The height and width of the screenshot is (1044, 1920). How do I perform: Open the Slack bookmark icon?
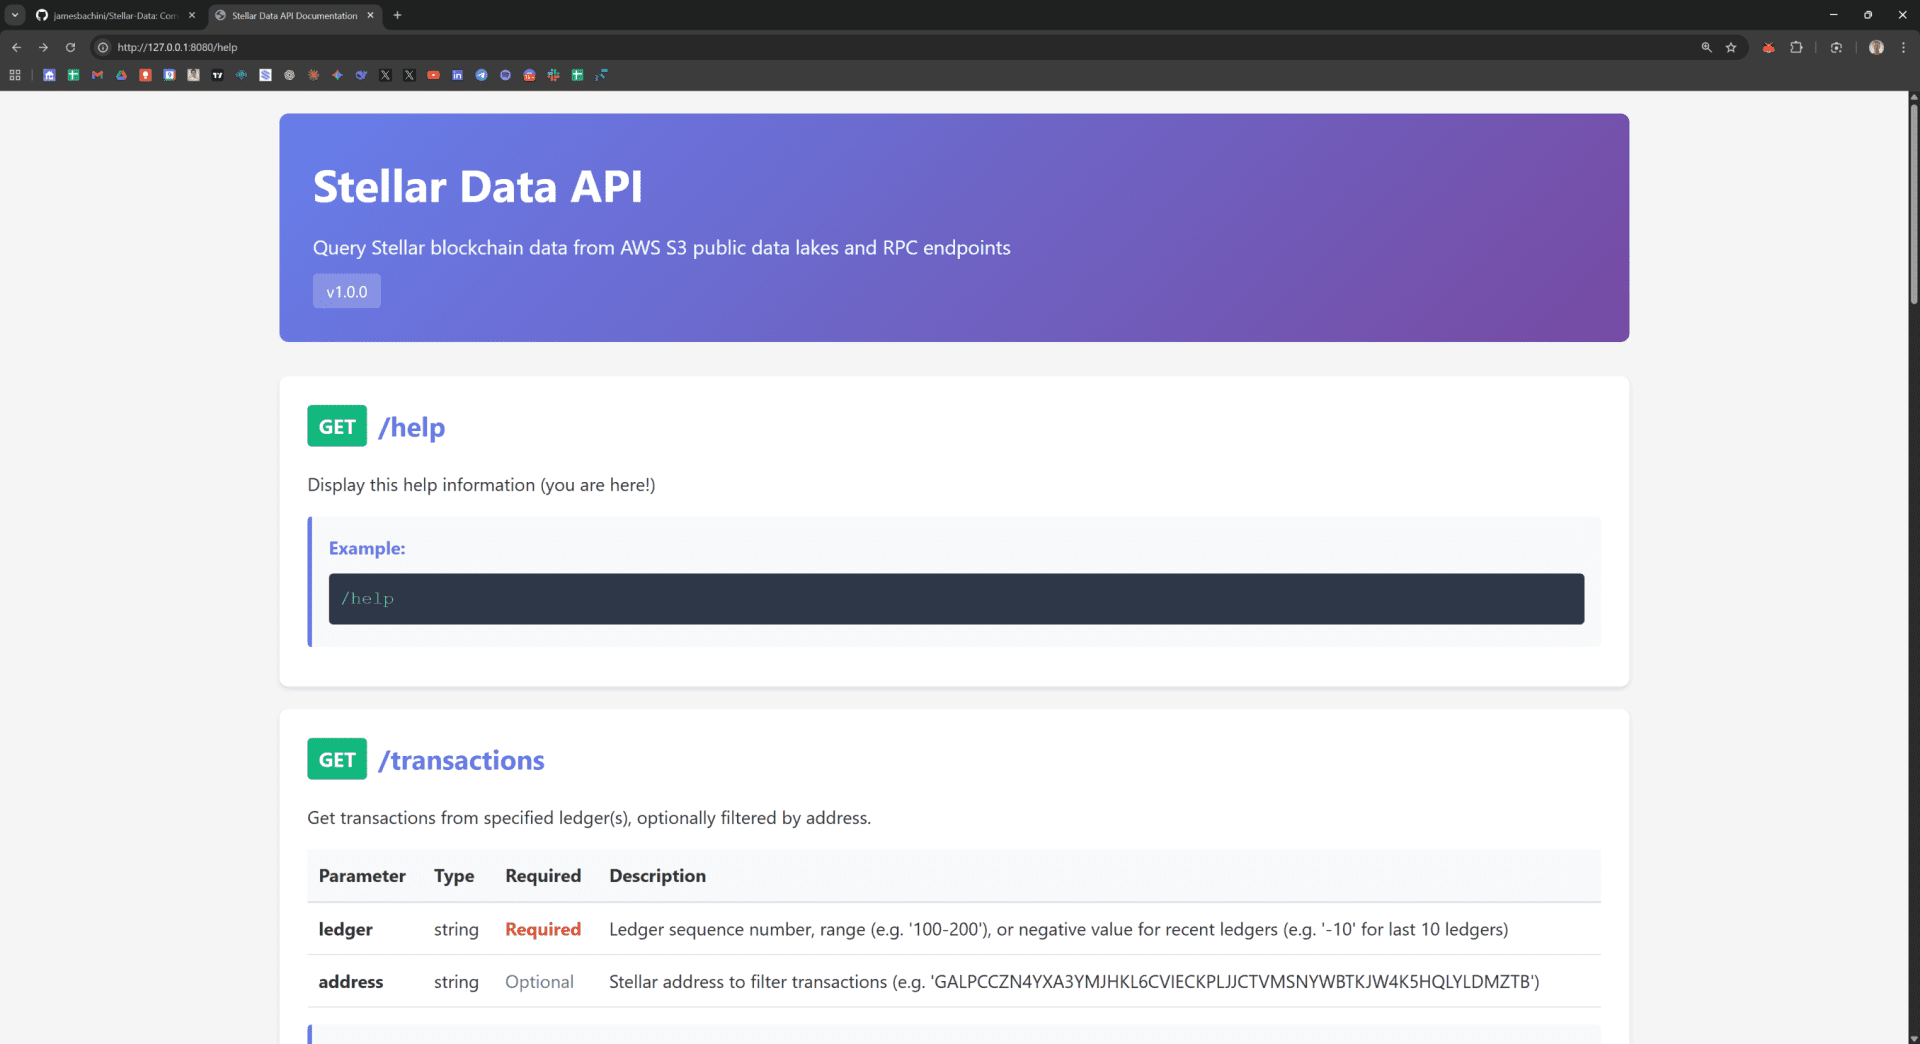pos(553,75)
